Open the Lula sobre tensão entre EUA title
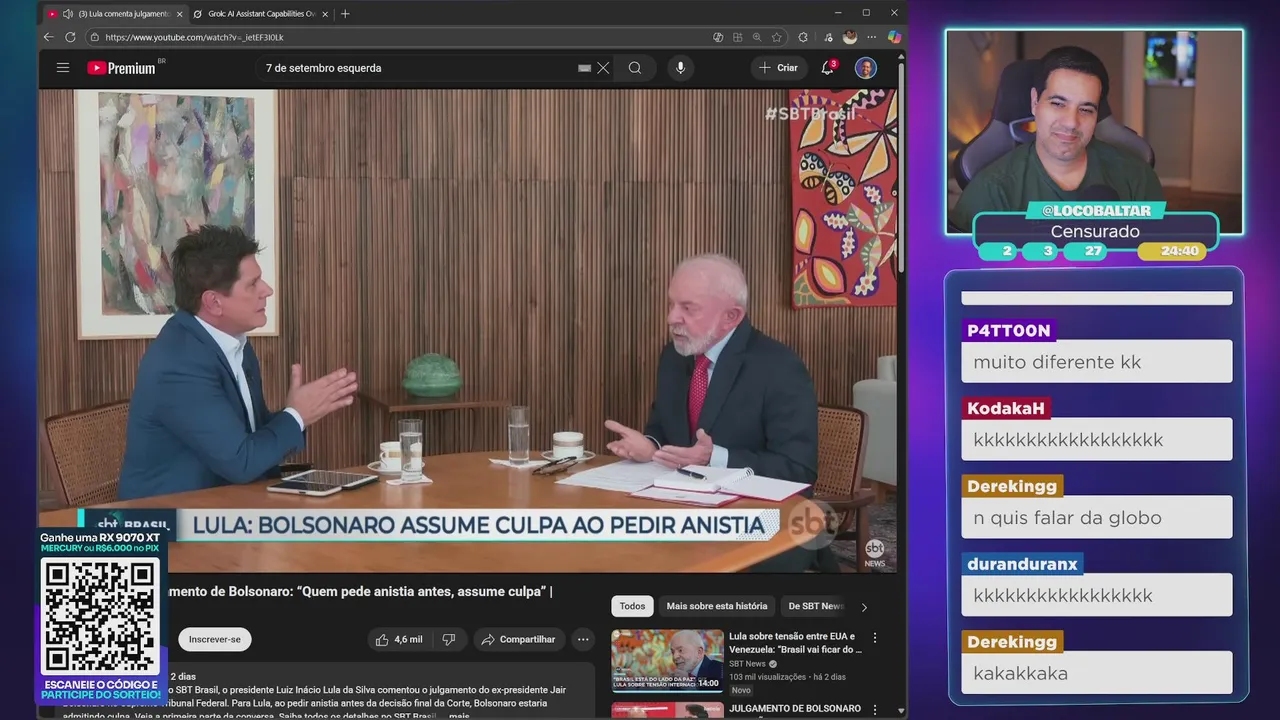Screen dimensions: 1280x720 [x=795, y=642]
